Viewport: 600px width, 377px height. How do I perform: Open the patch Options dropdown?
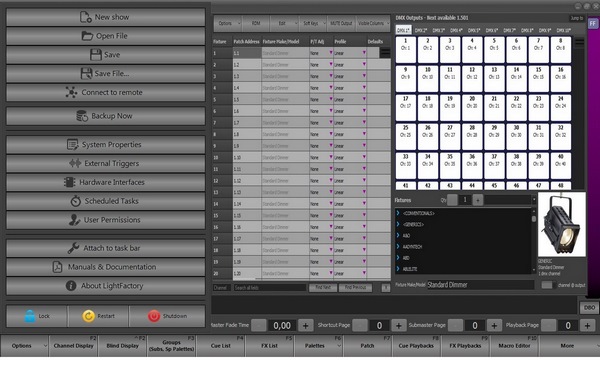click(x=227, y=23)
